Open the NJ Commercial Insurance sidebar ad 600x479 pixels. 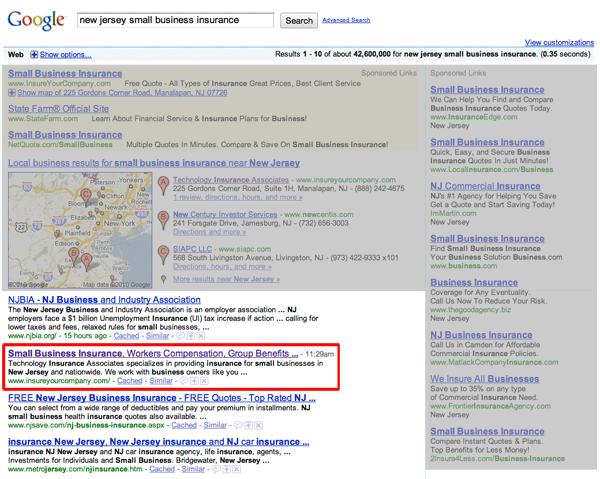(485, 186)
